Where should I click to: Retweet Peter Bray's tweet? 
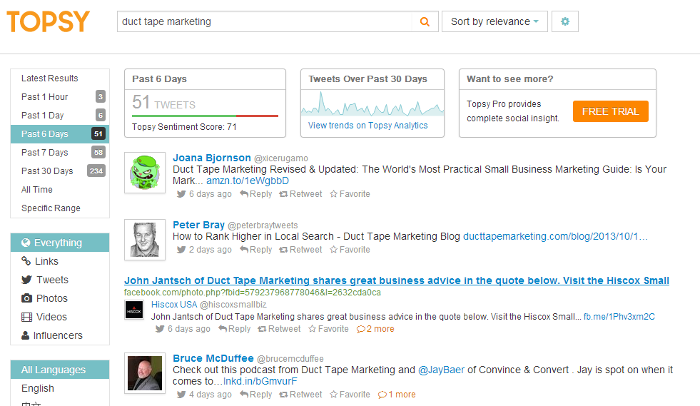tap(300, 250)
